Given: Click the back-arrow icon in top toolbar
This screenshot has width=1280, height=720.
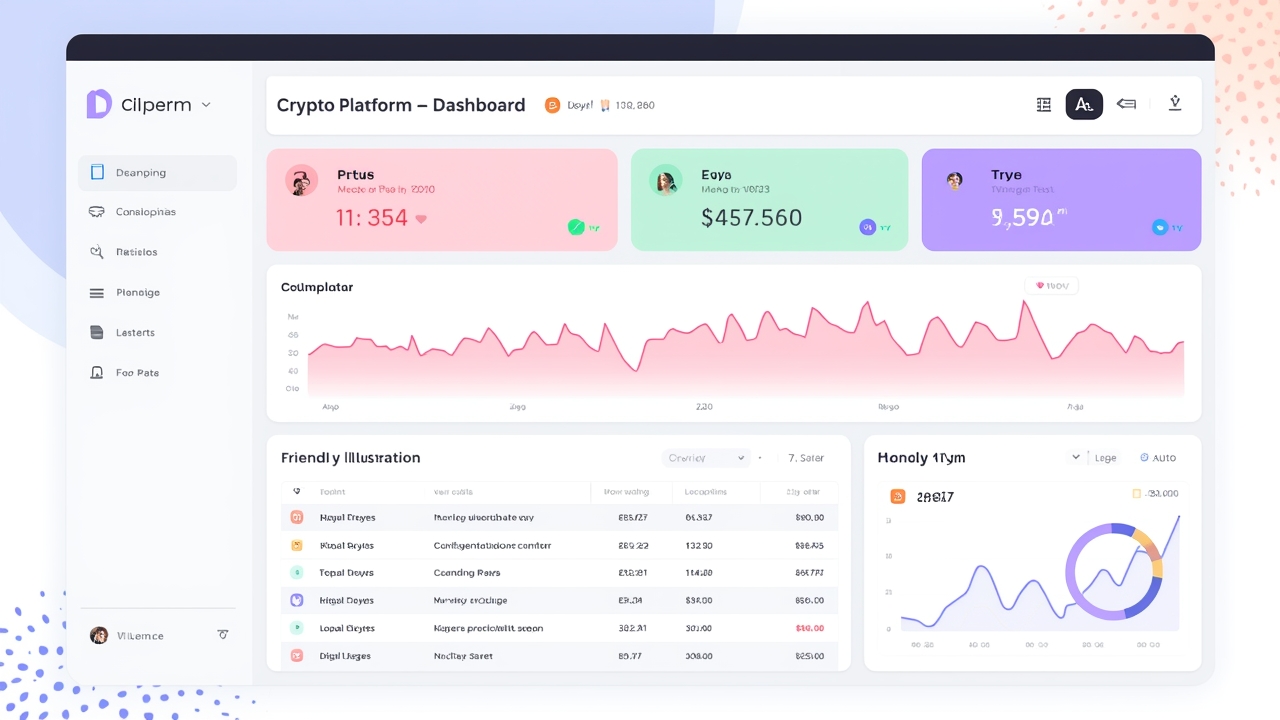Looking at the screenshot, I should 1126,104.
